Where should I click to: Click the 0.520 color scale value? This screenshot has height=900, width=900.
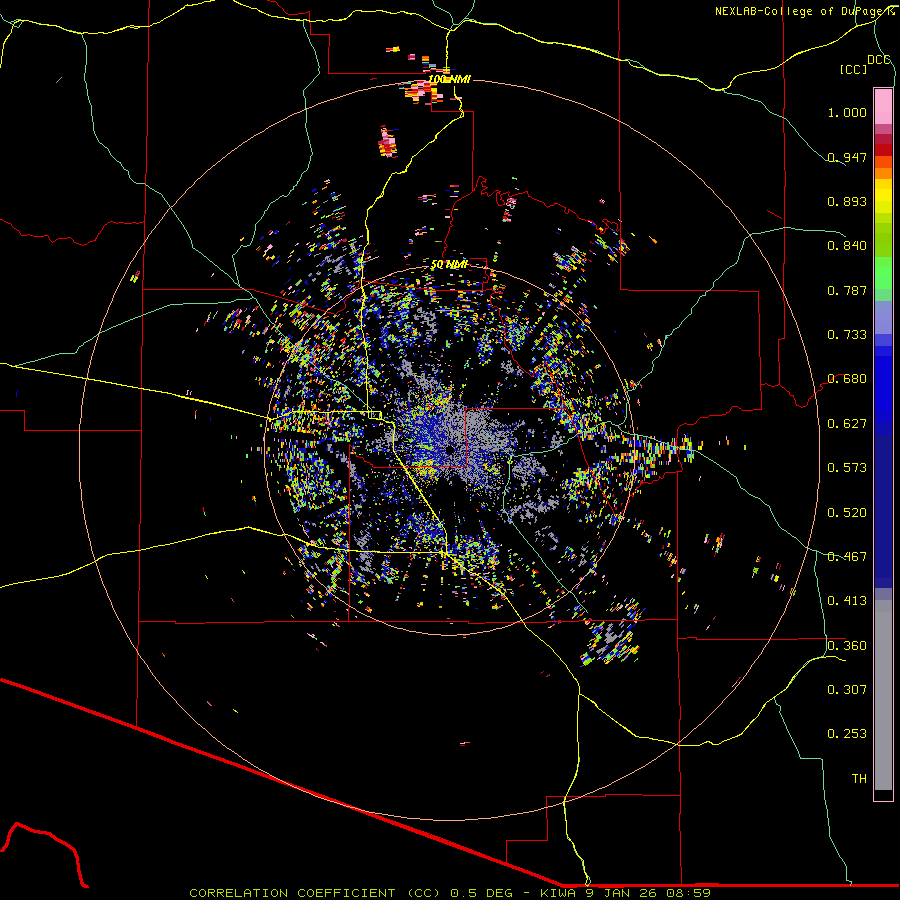[x=847, y=512]
